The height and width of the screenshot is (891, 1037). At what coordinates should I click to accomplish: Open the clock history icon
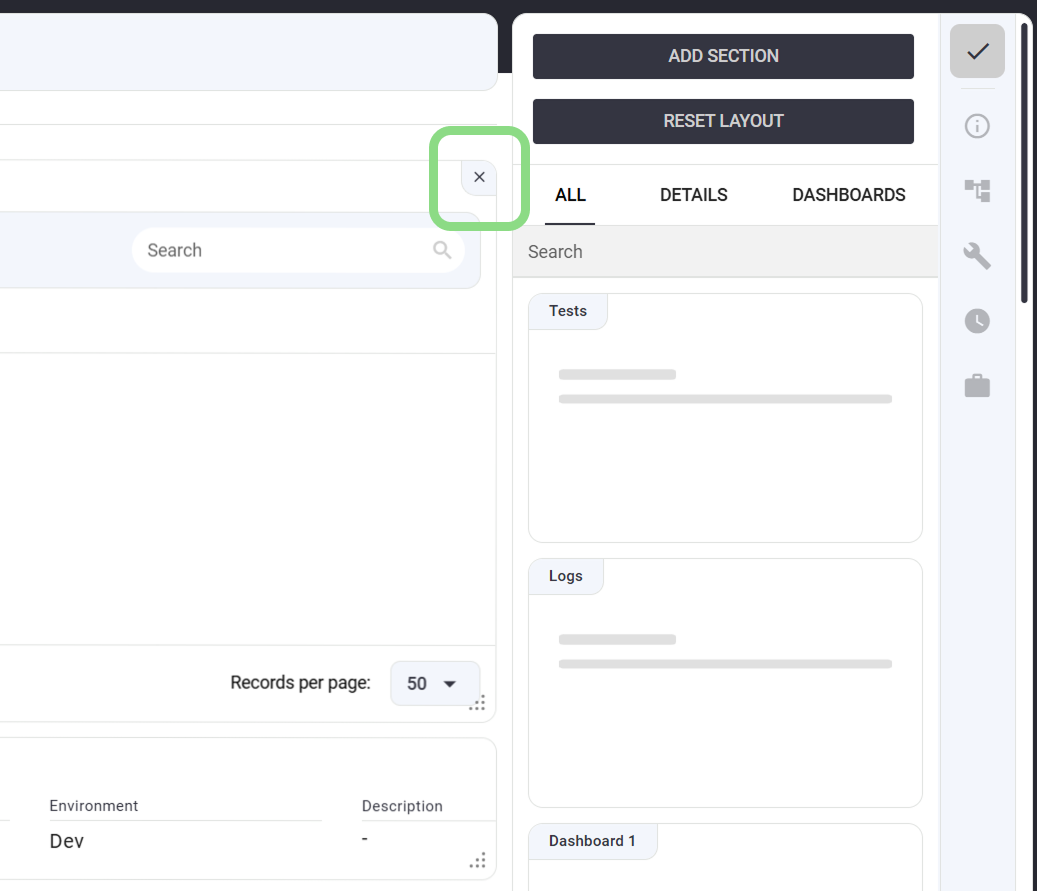977,321
